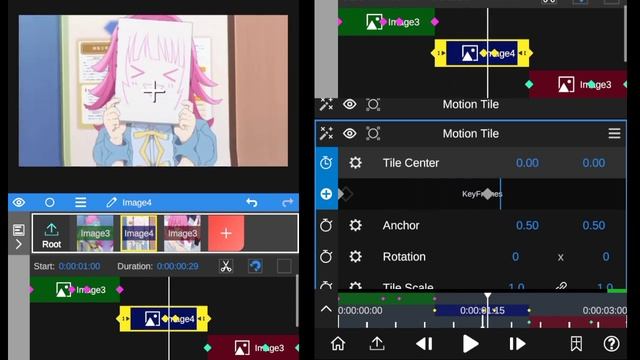Click the blue loop icon beside scissors
This screenshot has width=640, height=360.
pos(256,266)
